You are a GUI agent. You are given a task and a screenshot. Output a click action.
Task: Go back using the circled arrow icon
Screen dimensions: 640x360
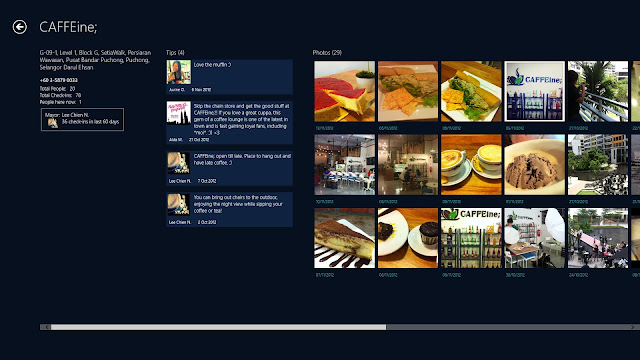pyautogui.click(x=20, y=27)
